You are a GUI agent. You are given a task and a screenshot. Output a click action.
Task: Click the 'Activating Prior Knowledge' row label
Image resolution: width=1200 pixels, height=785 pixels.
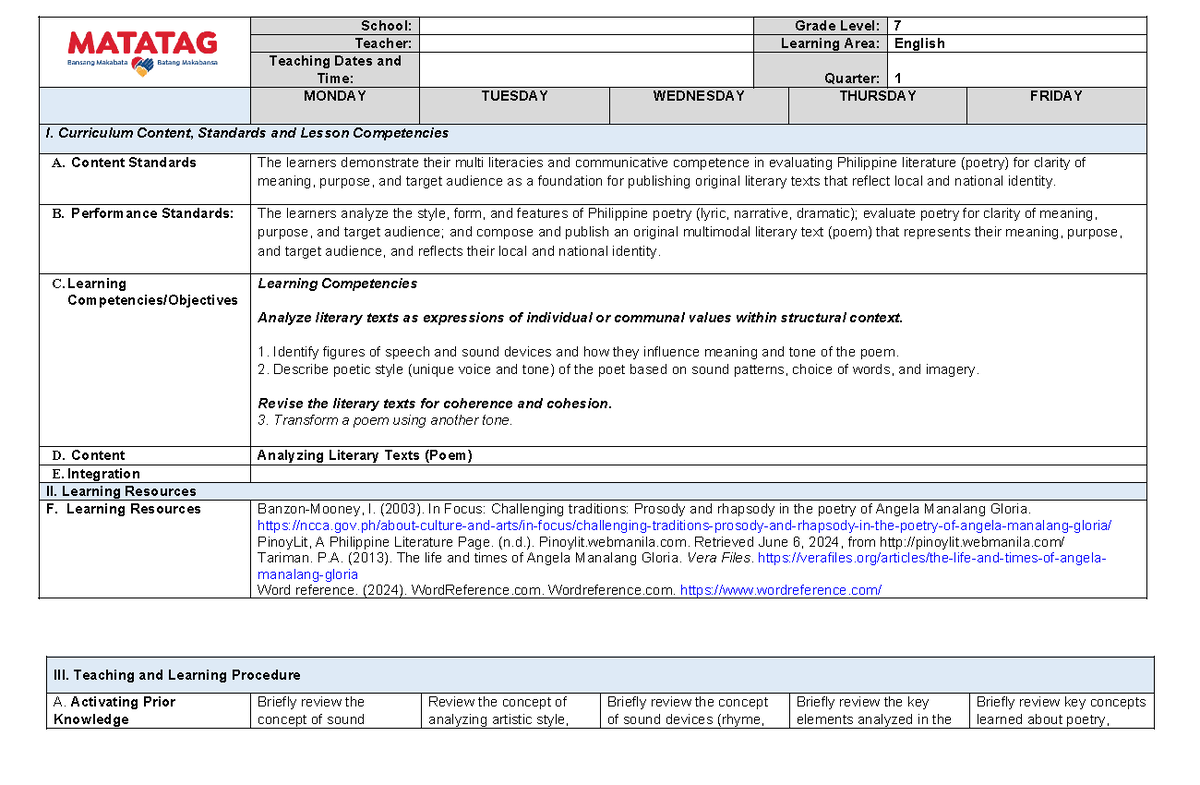point(114,710)
